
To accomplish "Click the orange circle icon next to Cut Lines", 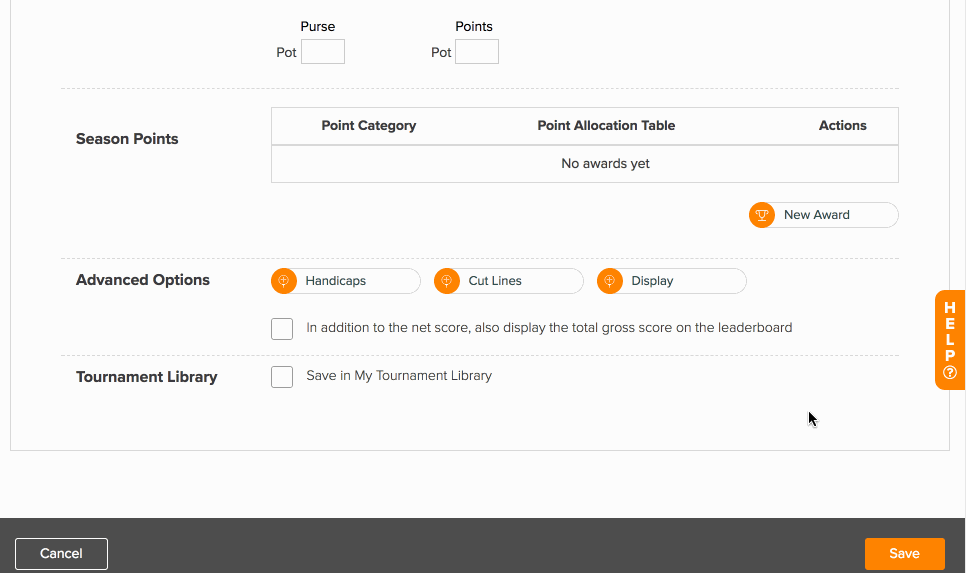I will [x=447, y=281].
